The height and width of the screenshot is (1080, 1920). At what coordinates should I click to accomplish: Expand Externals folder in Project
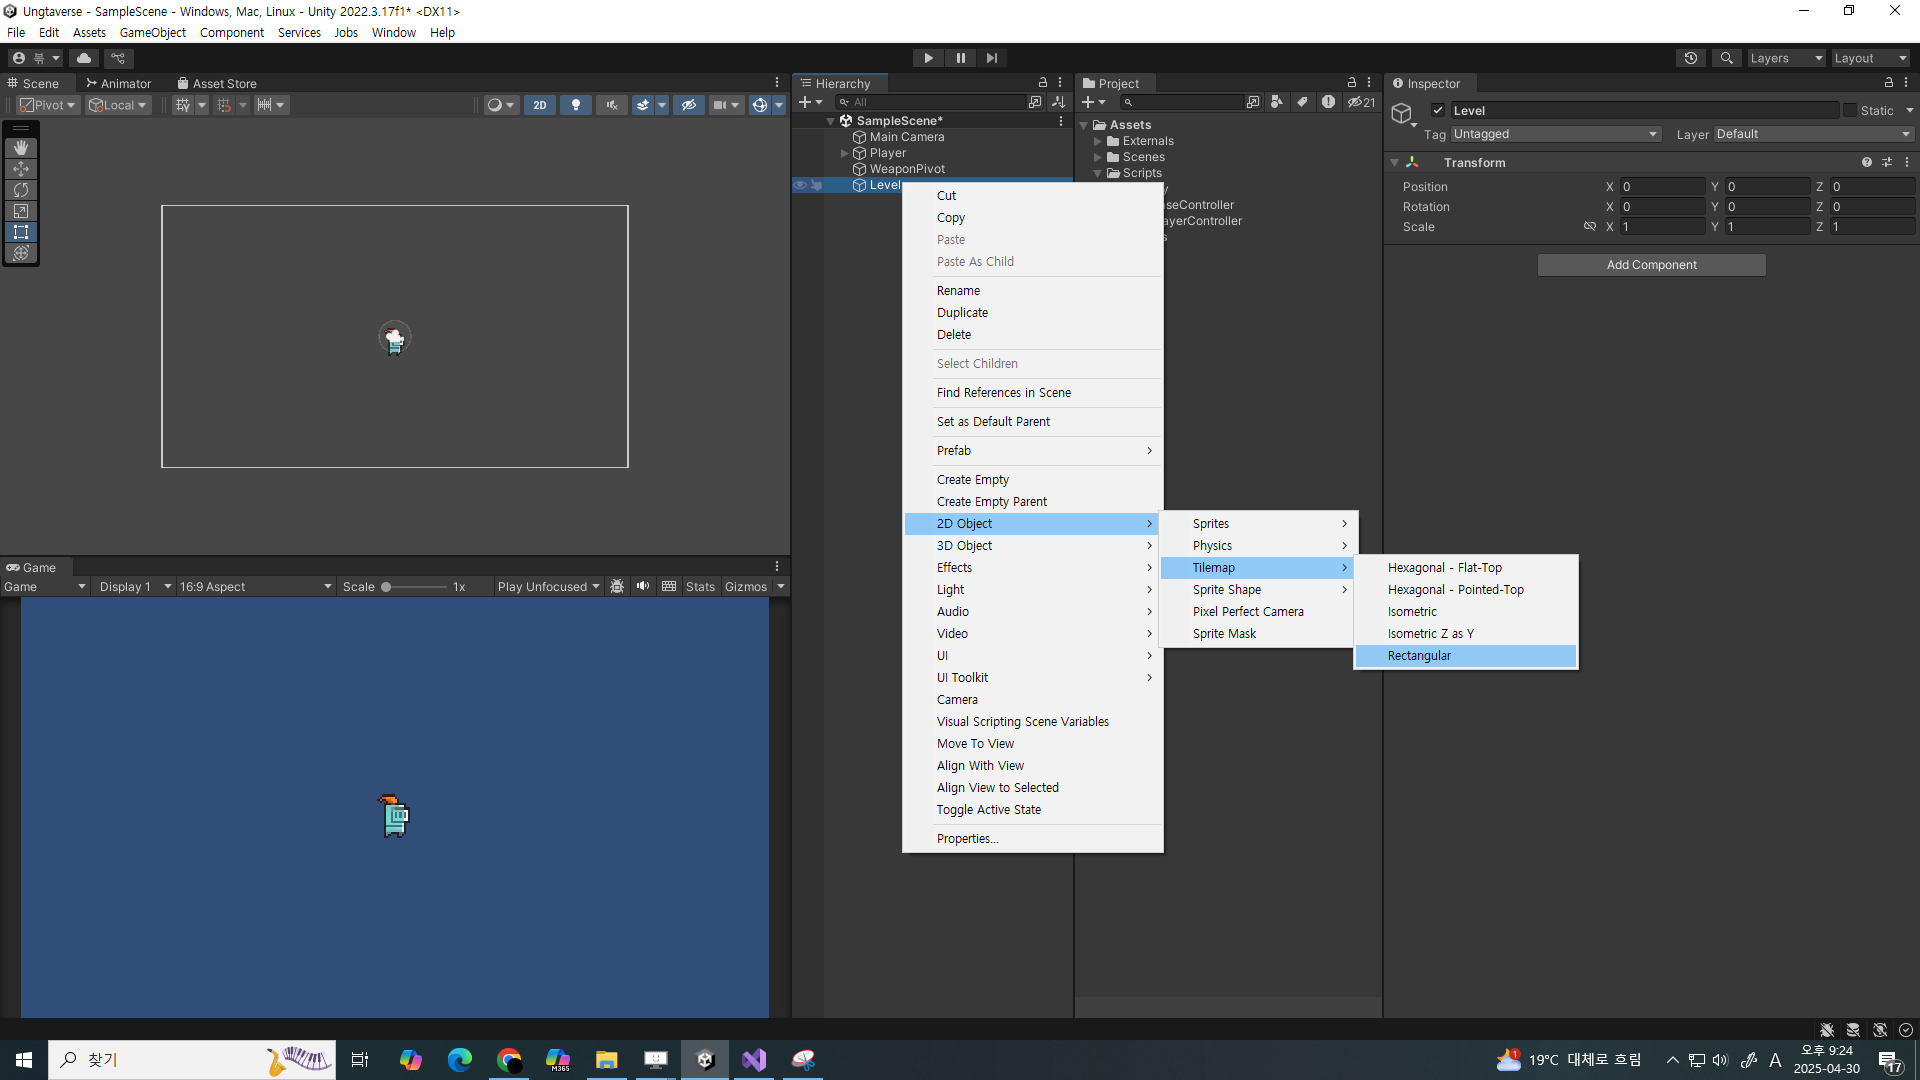(1098, 141)
